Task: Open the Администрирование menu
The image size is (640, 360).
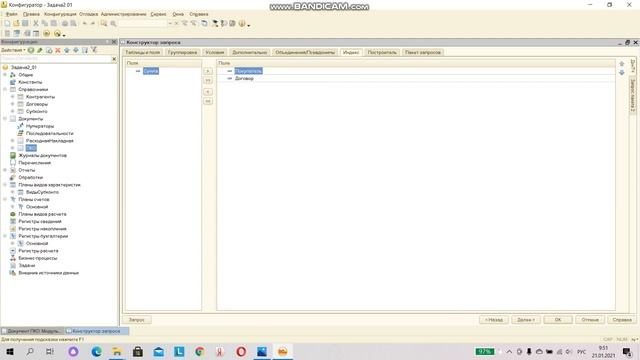Action: pos(123,14)
